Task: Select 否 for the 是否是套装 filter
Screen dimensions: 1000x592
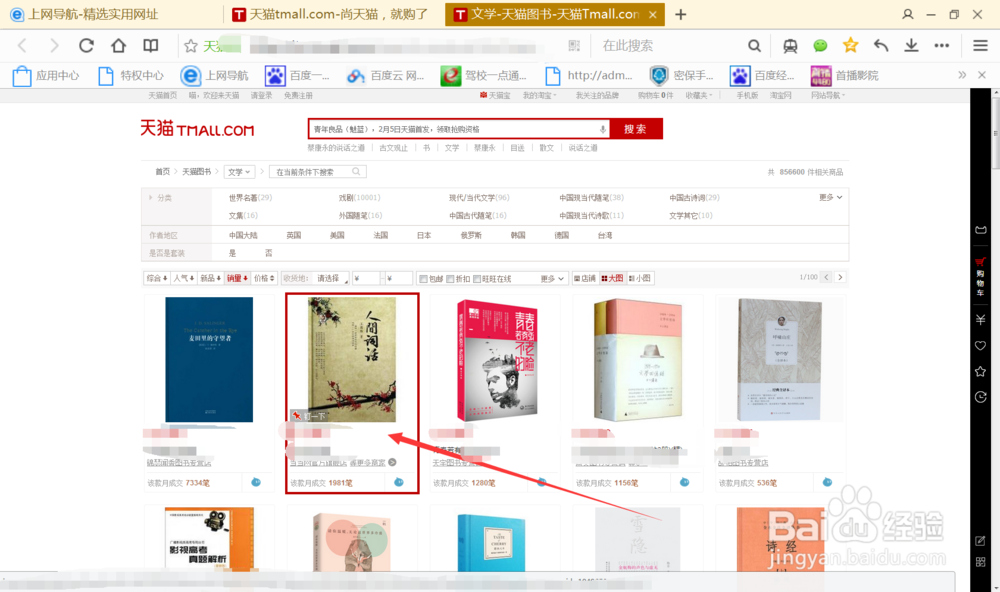Action: 268,253
